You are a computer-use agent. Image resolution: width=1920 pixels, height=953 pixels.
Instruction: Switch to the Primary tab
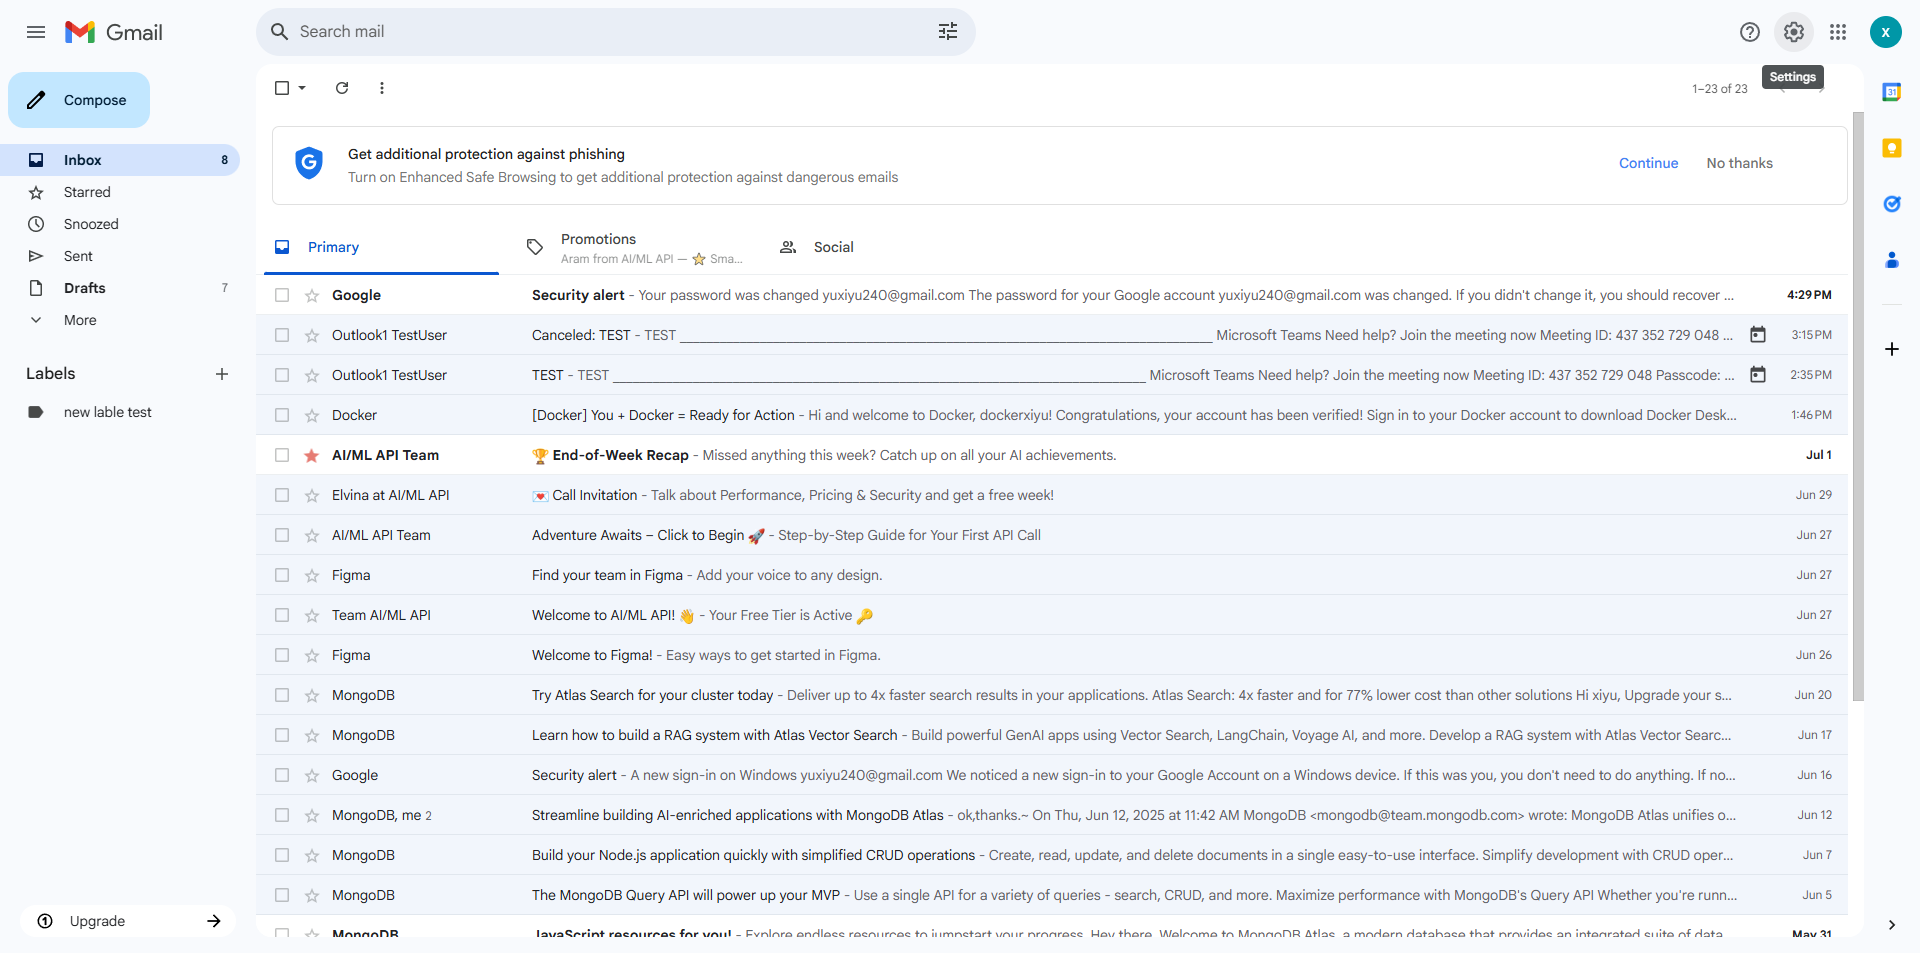coord(381,247)
